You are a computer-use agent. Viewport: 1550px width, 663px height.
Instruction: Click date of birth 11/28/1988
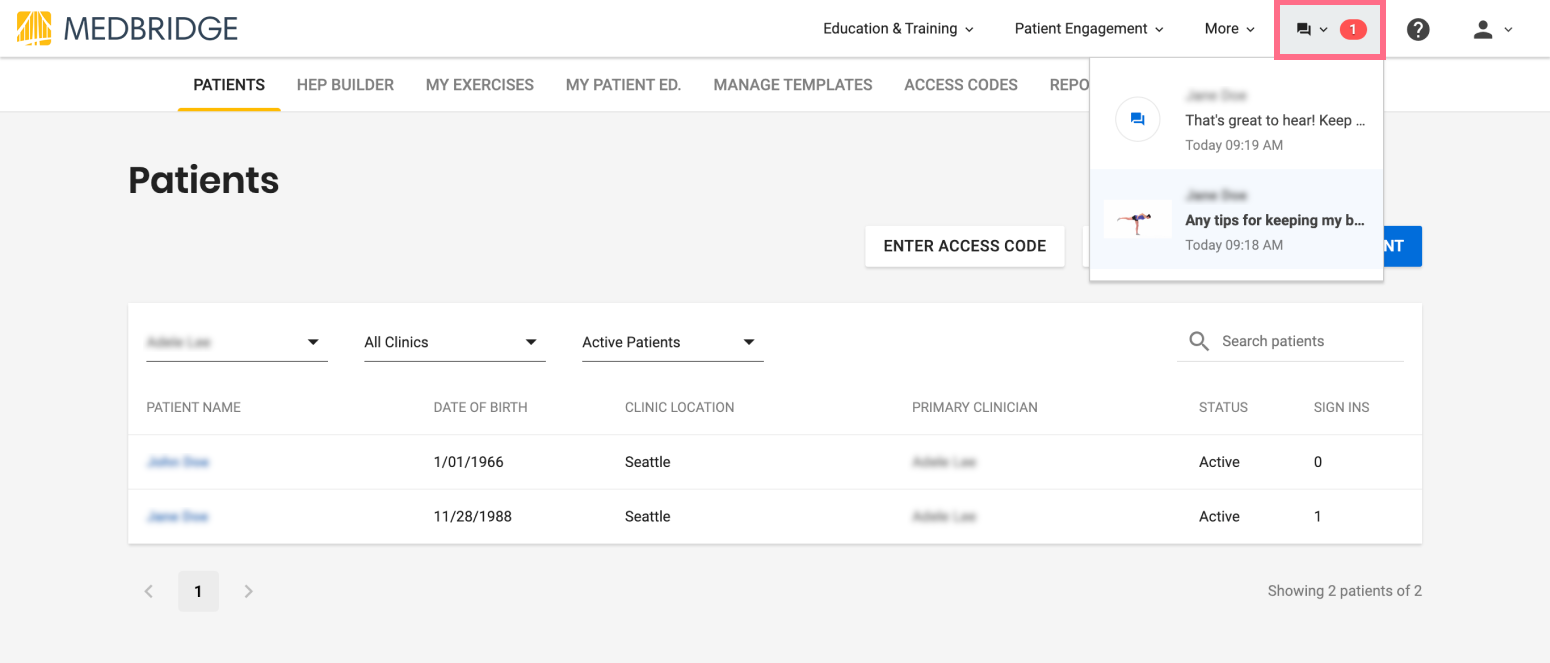click(472, 517)
